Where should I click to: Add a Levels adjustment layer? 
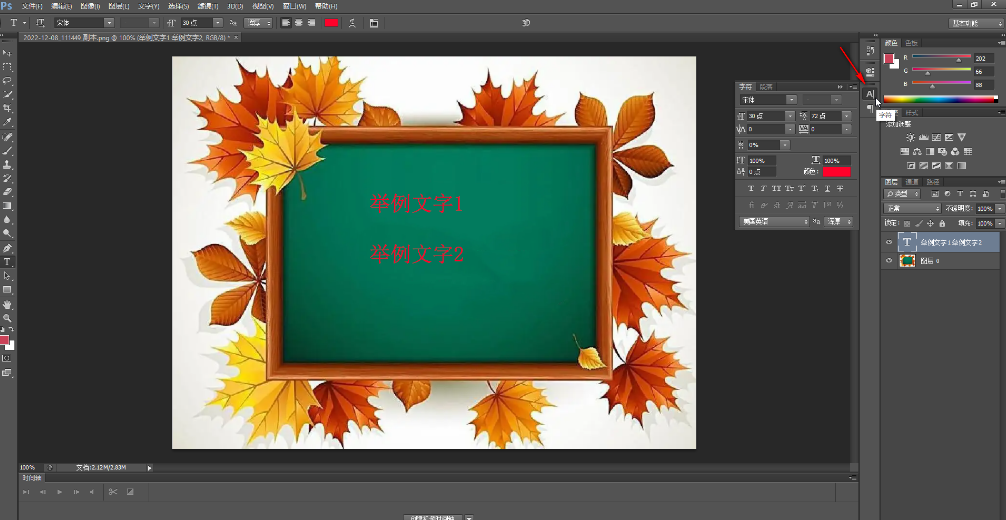pos(923,137)
